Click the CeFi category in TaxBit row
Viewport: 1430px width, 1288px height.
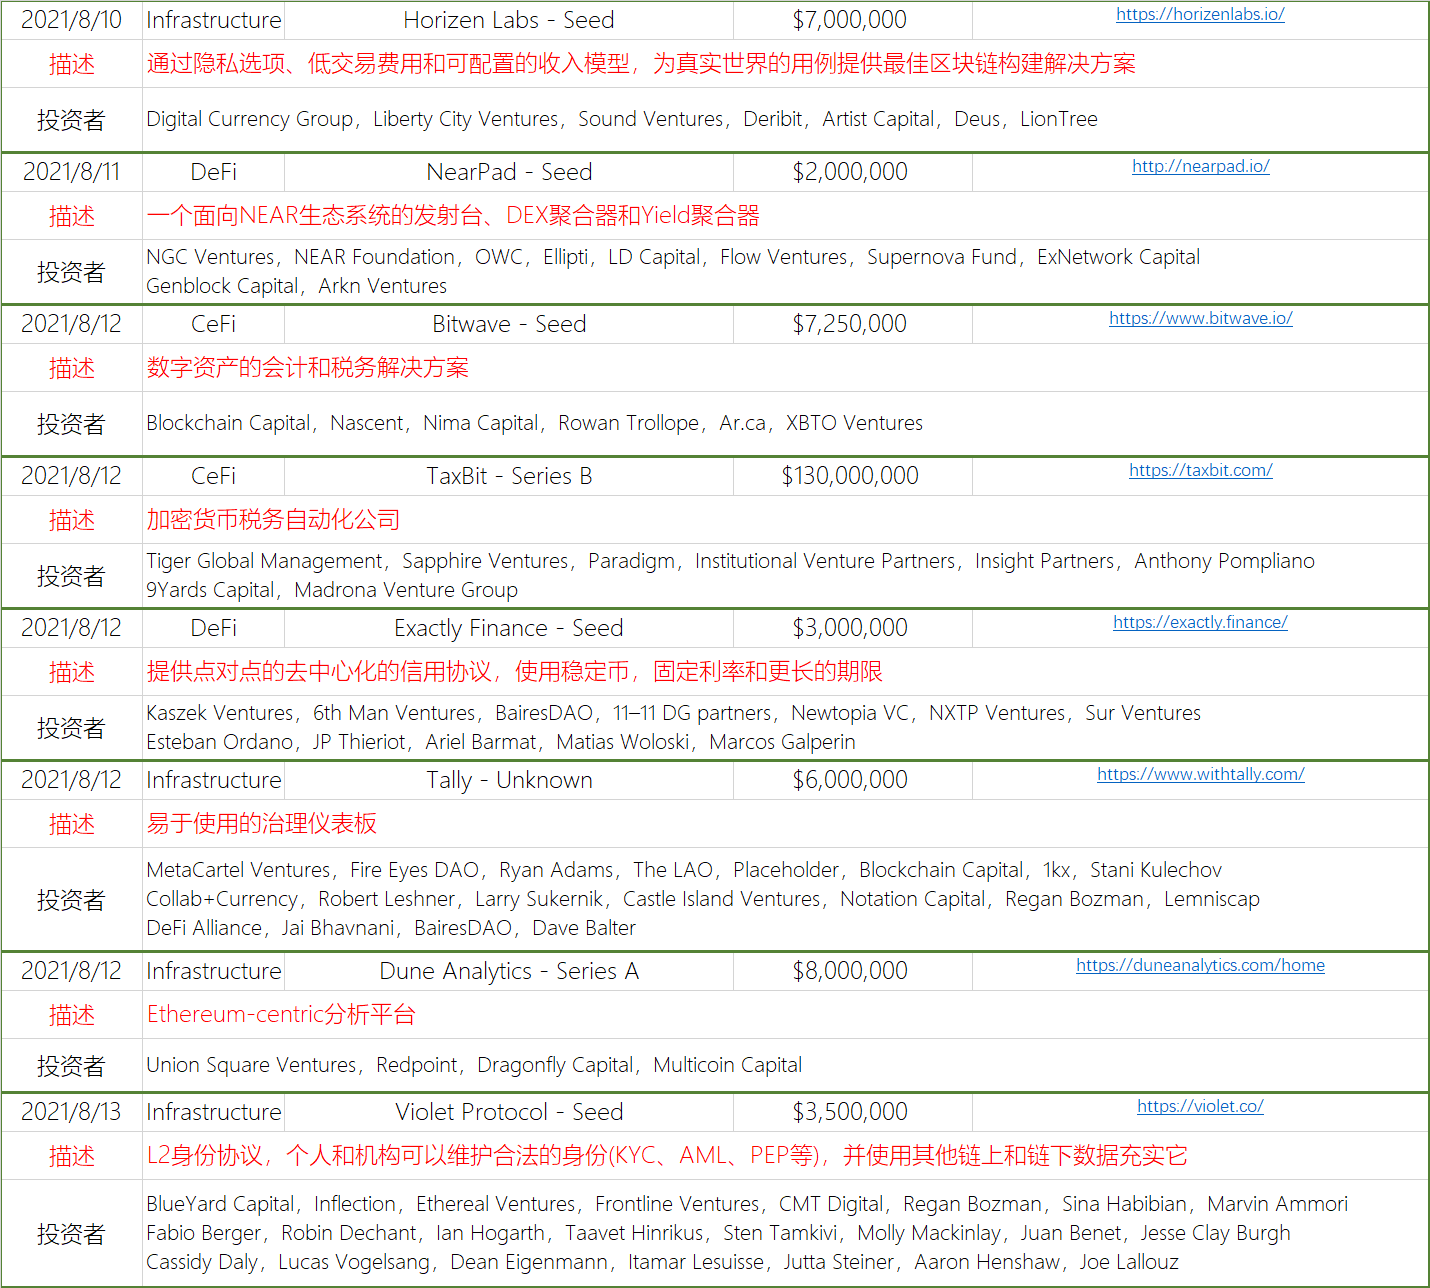tap(214, 476)
